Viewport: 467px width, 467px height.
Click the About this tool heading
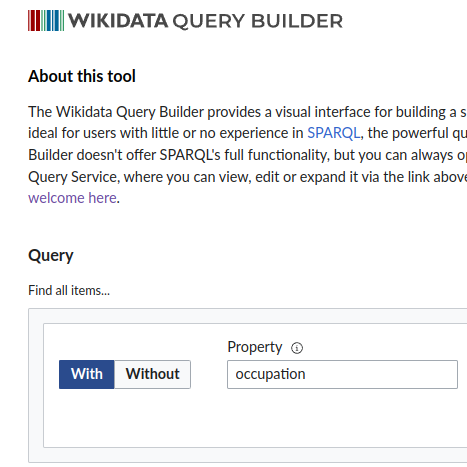[x=82, y=76]
